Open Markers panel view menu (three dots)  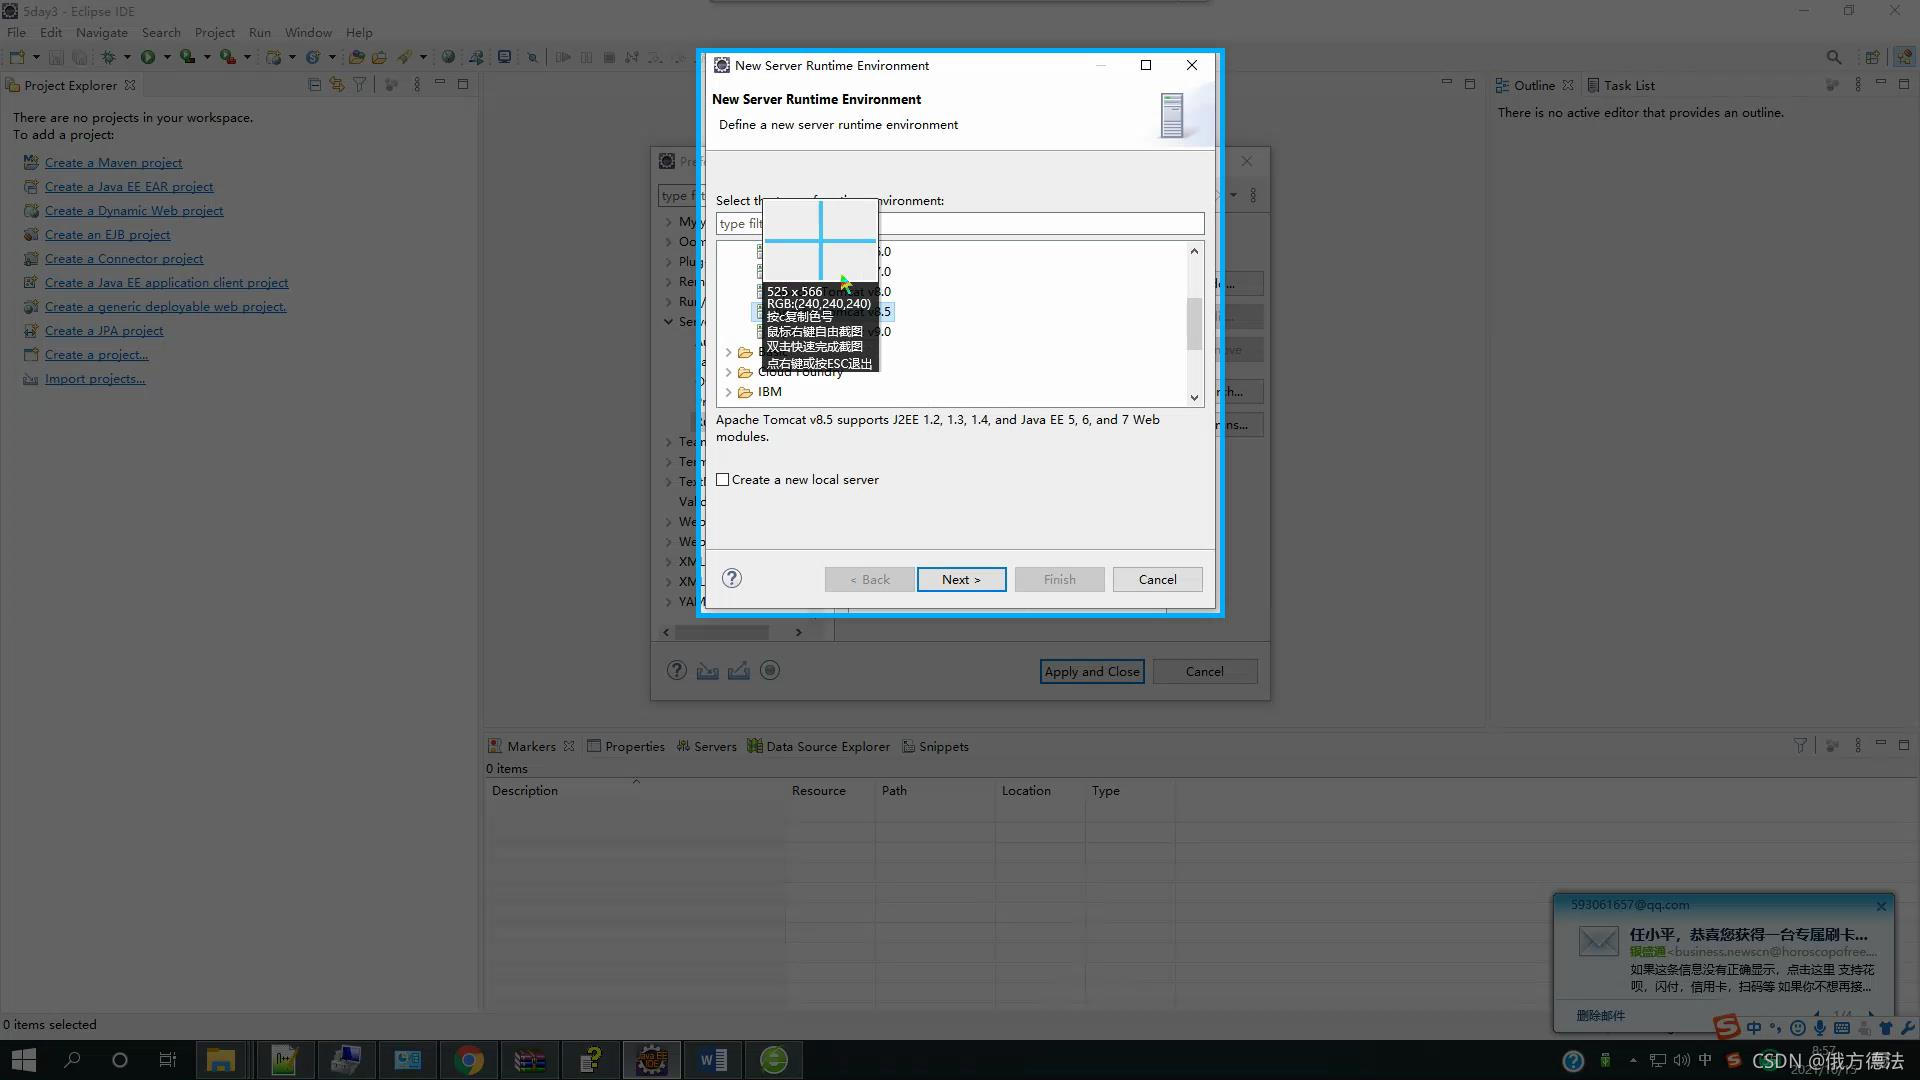click(1858, 745)
